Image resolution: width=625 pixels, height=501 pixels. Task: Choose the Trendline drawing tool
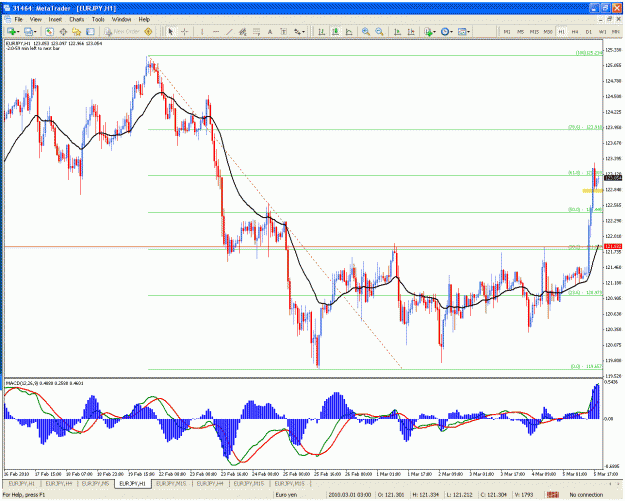tap(229, 32)
